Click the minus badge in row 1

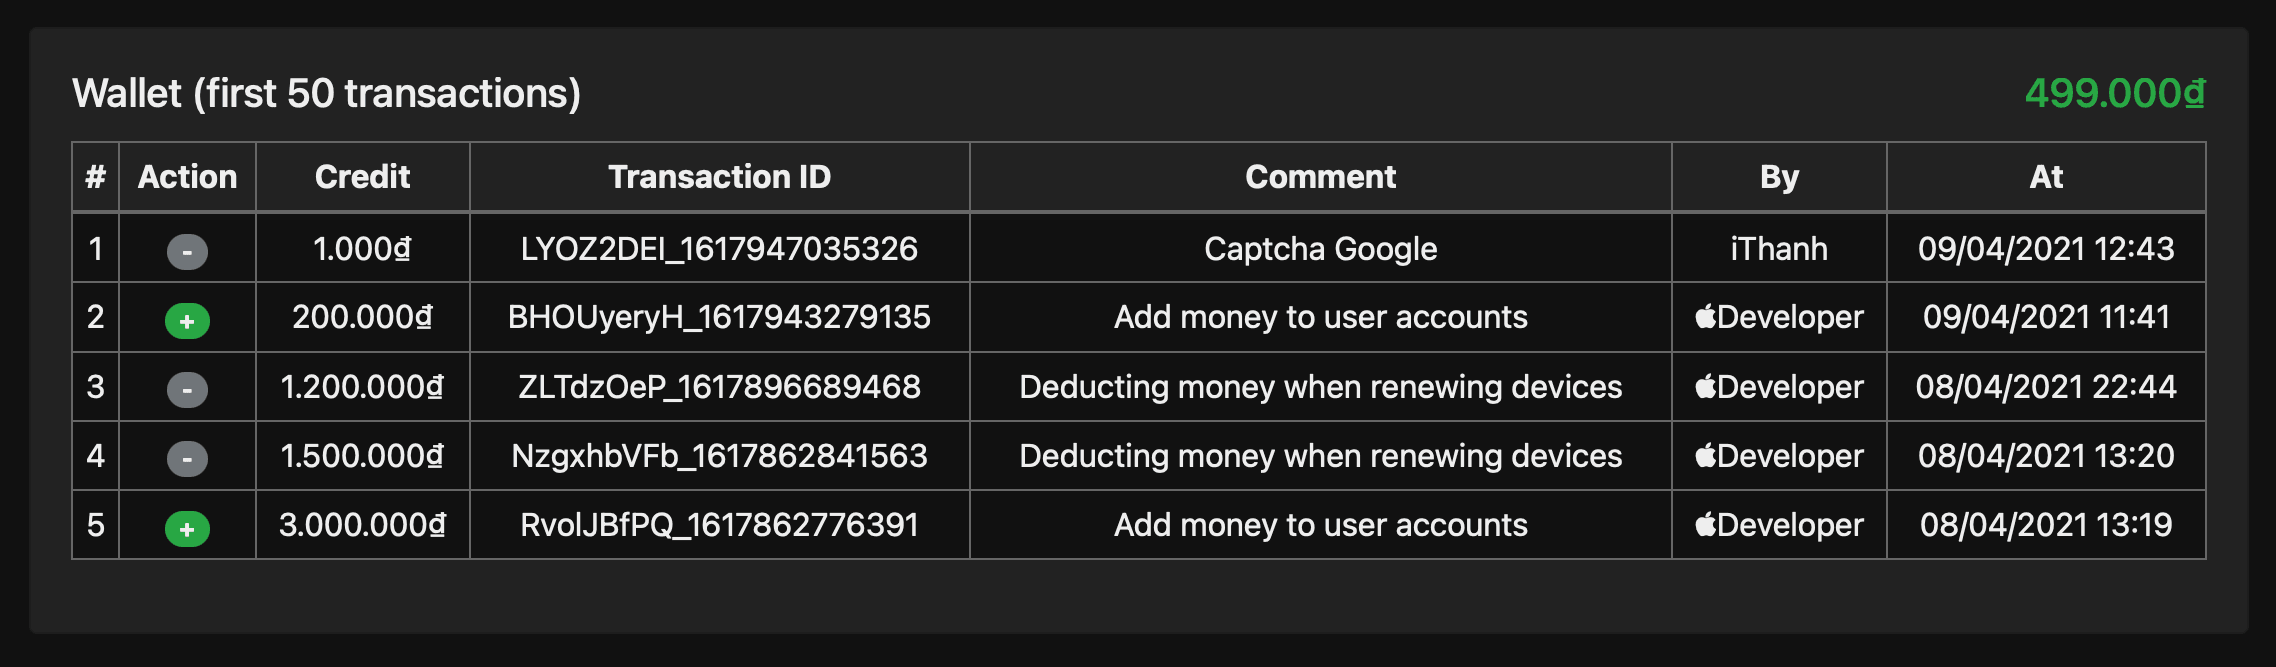[x=187, y=251]
